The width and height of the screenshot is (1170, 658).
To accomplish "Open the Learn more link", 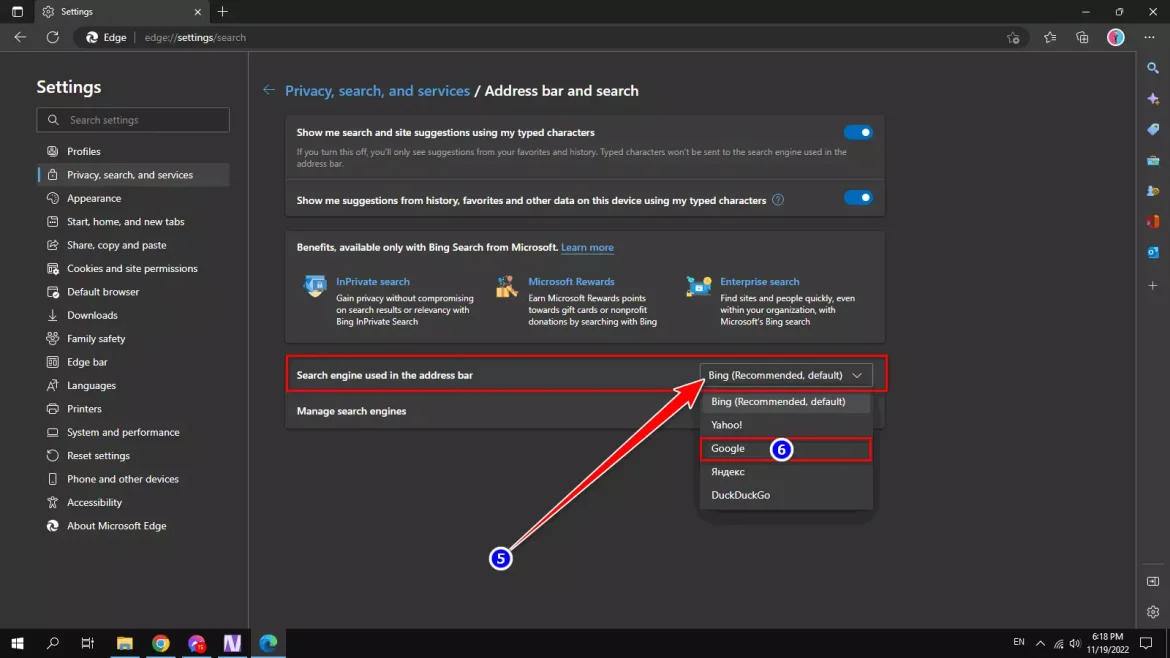I will coord(587,248).
